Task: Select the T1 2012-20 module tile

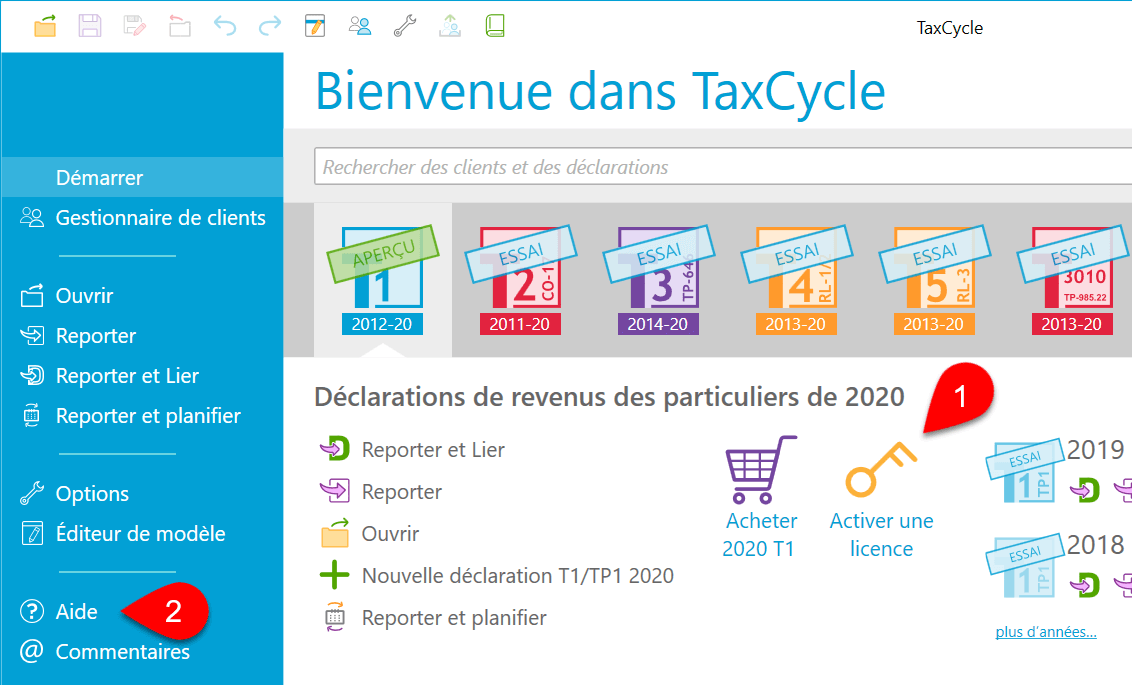Action: point(383,280)
